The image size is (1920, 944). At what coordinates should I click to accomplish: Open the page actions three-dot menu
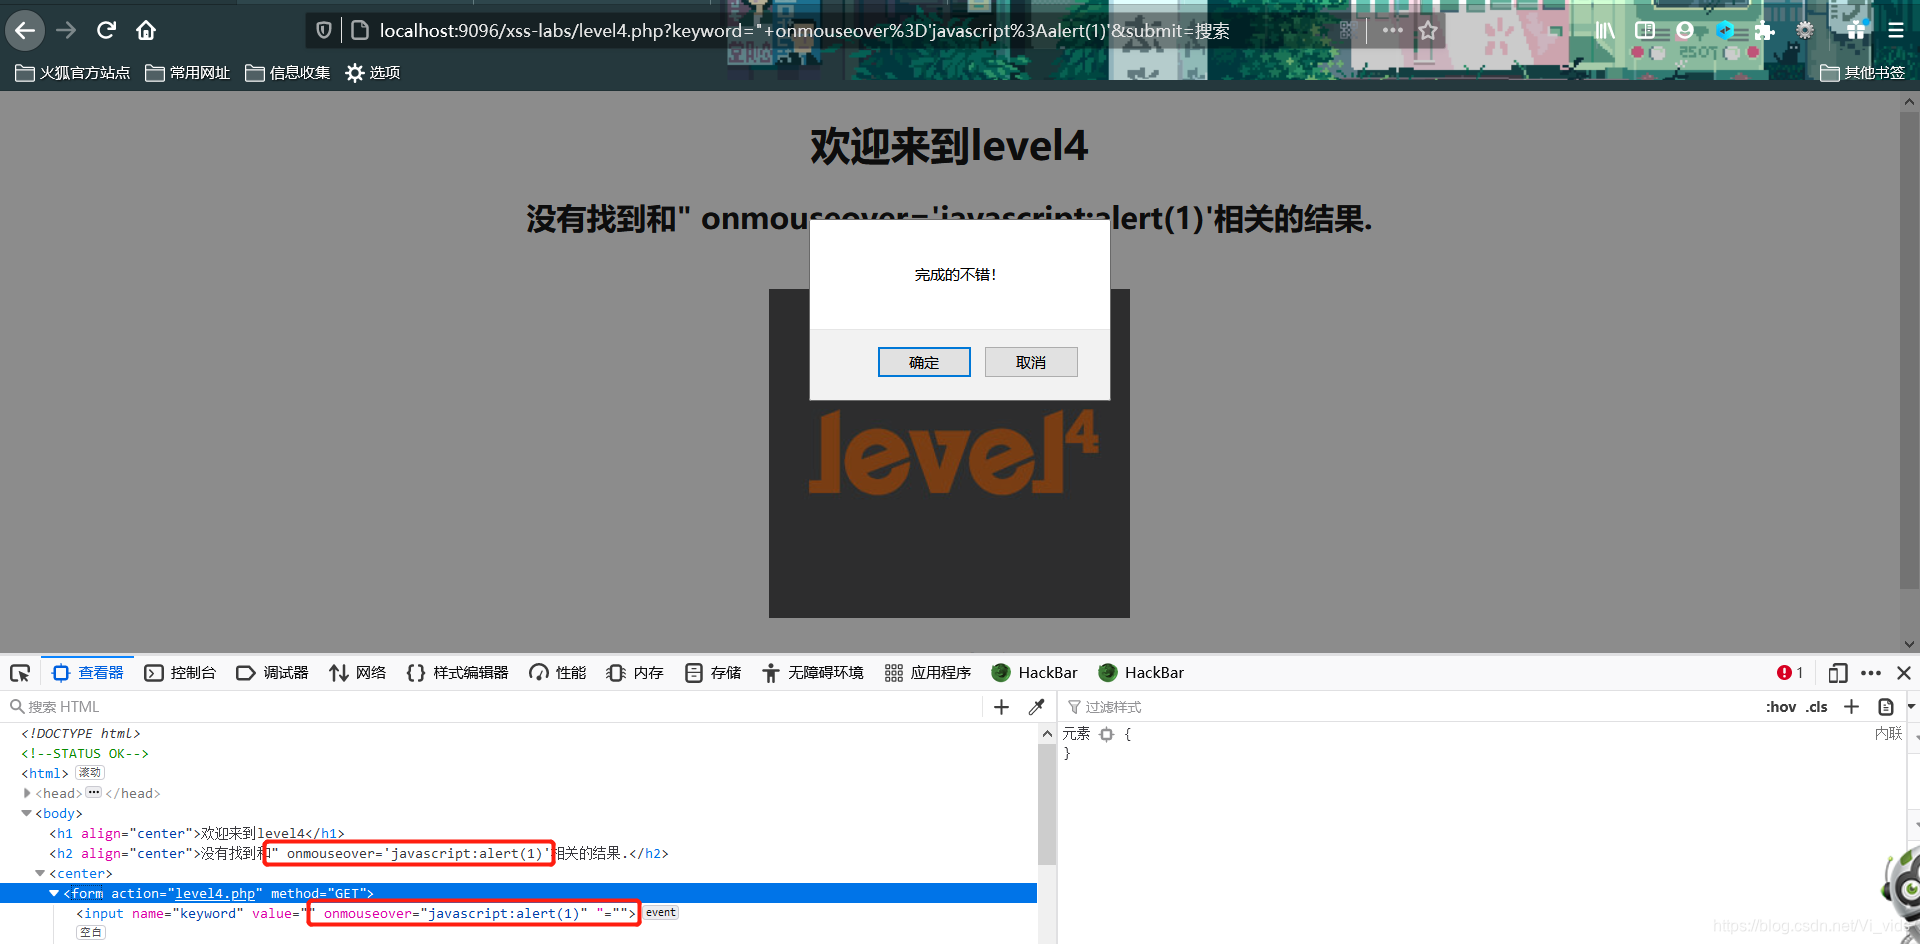(x=1392, y=30)
